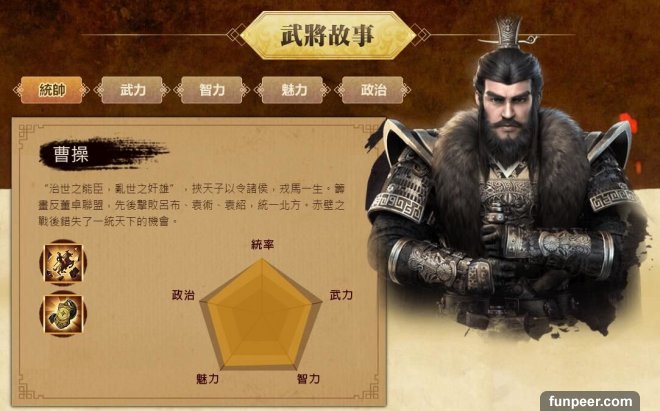The height and width of the screenshot is (411, 660).
Task: Select the 統帥 tab
Action: (x=51, y=90)
